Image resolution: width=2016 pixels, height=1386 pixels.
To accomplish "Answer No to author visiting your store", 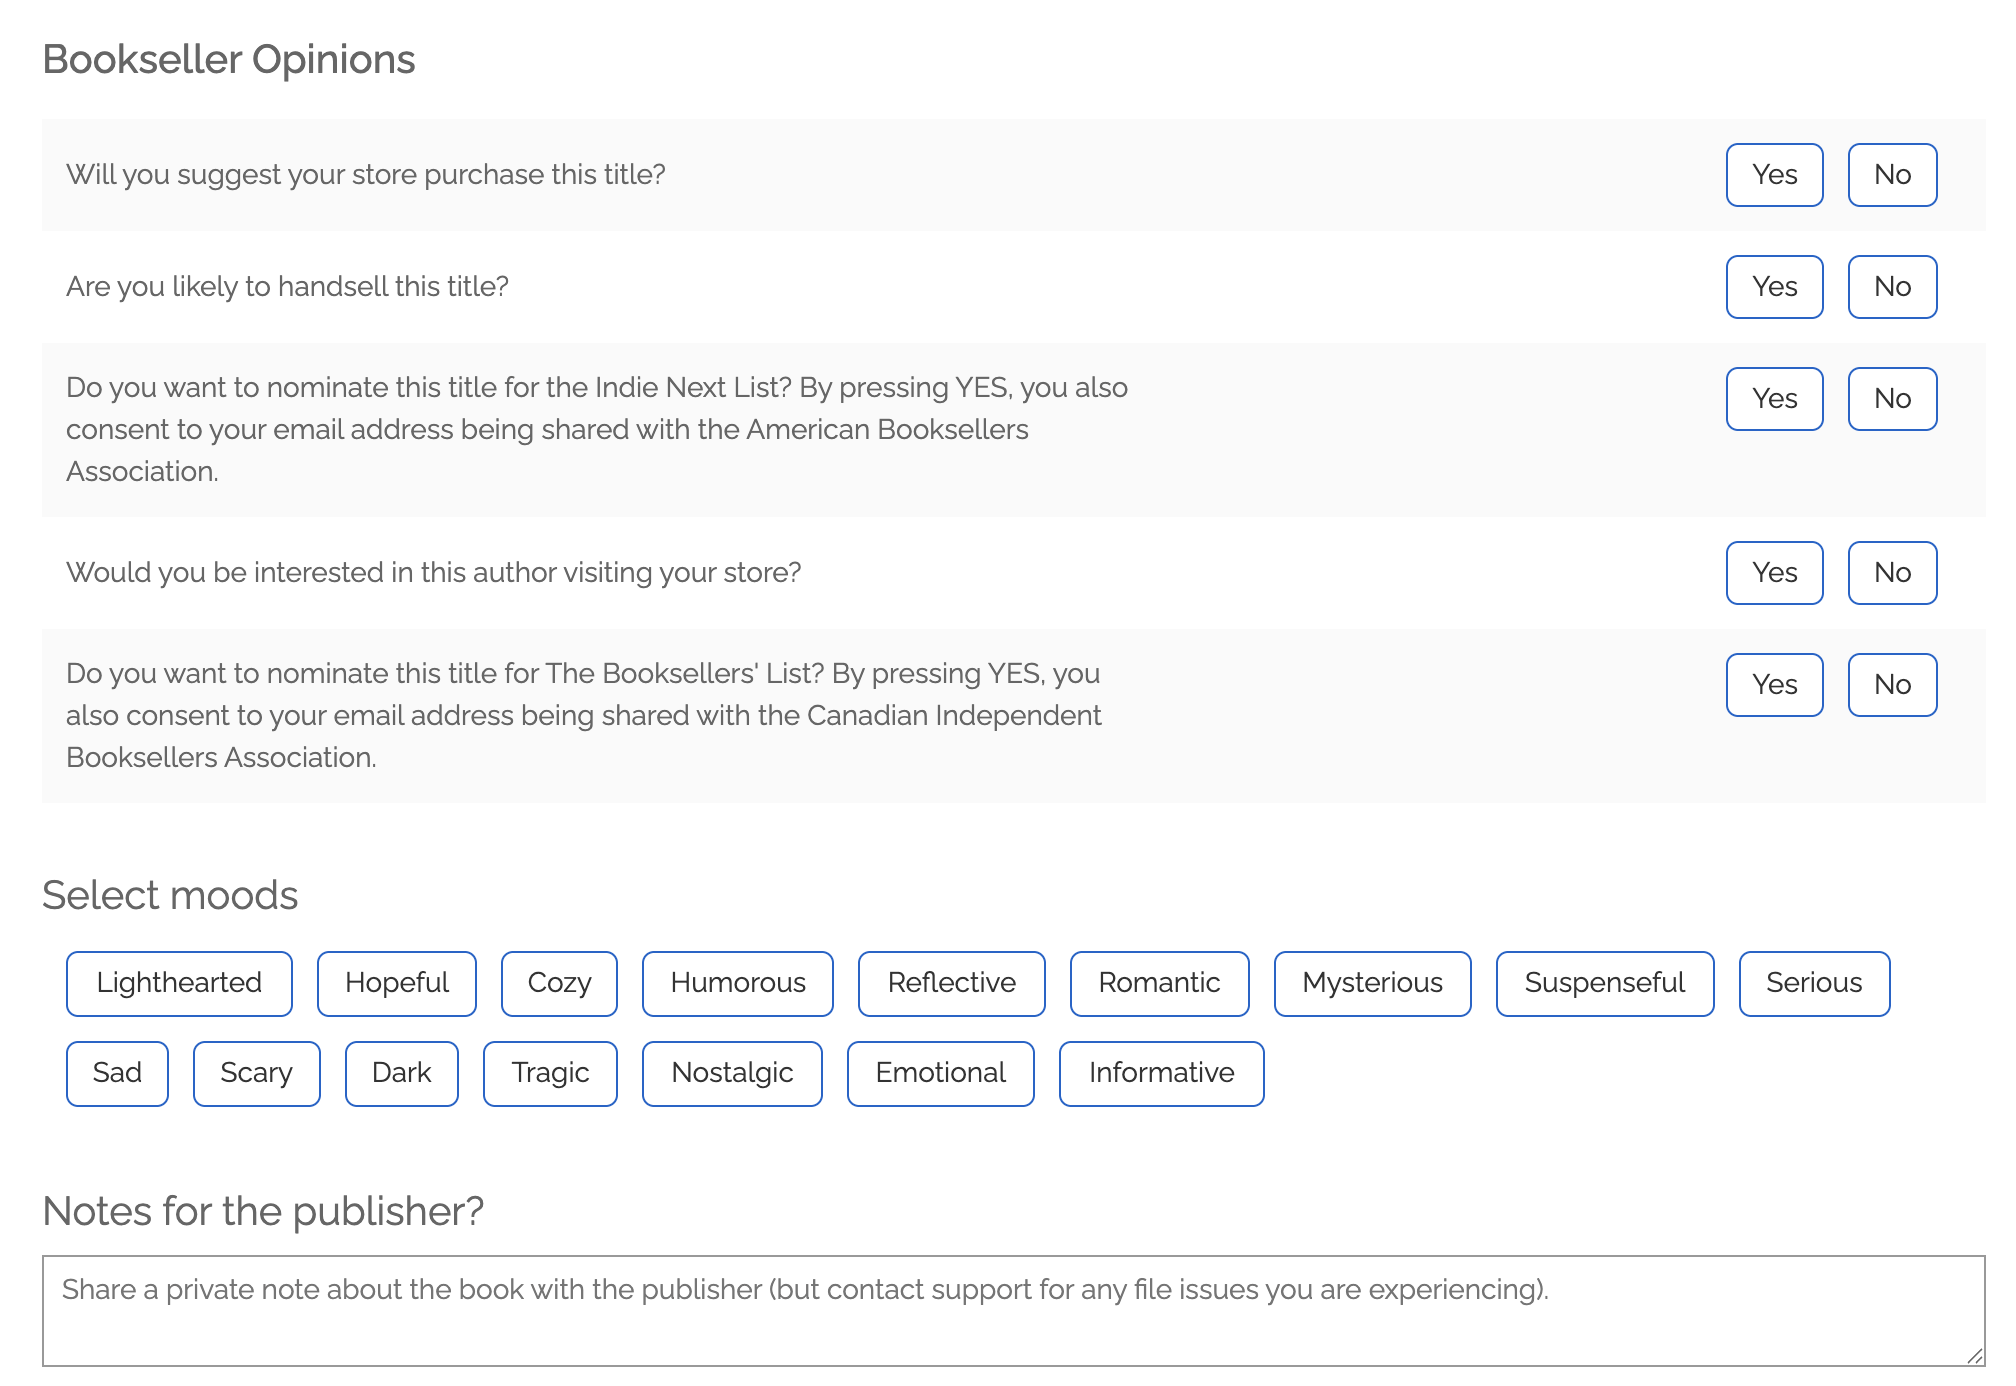I will coord(1892,573).
